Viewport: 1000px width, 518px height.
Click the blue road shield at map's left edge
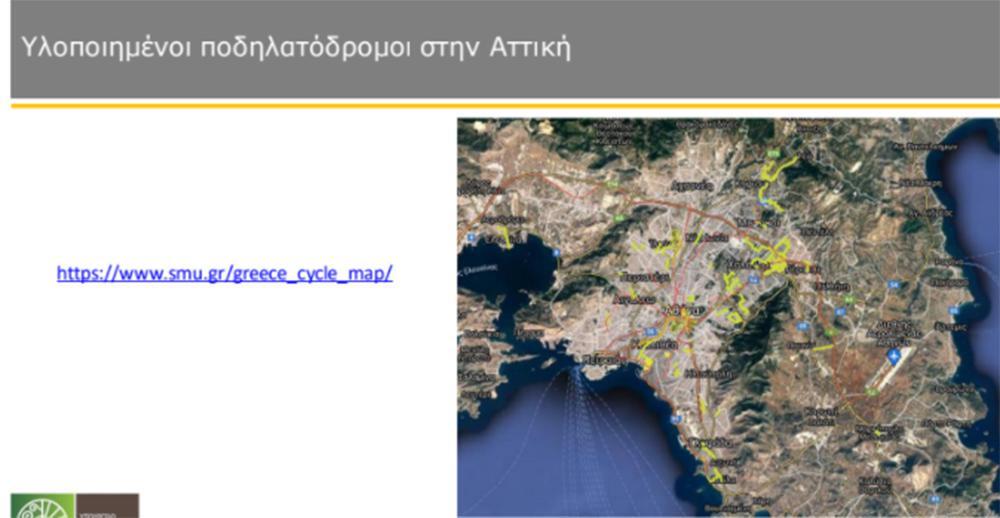click(469, 237)
